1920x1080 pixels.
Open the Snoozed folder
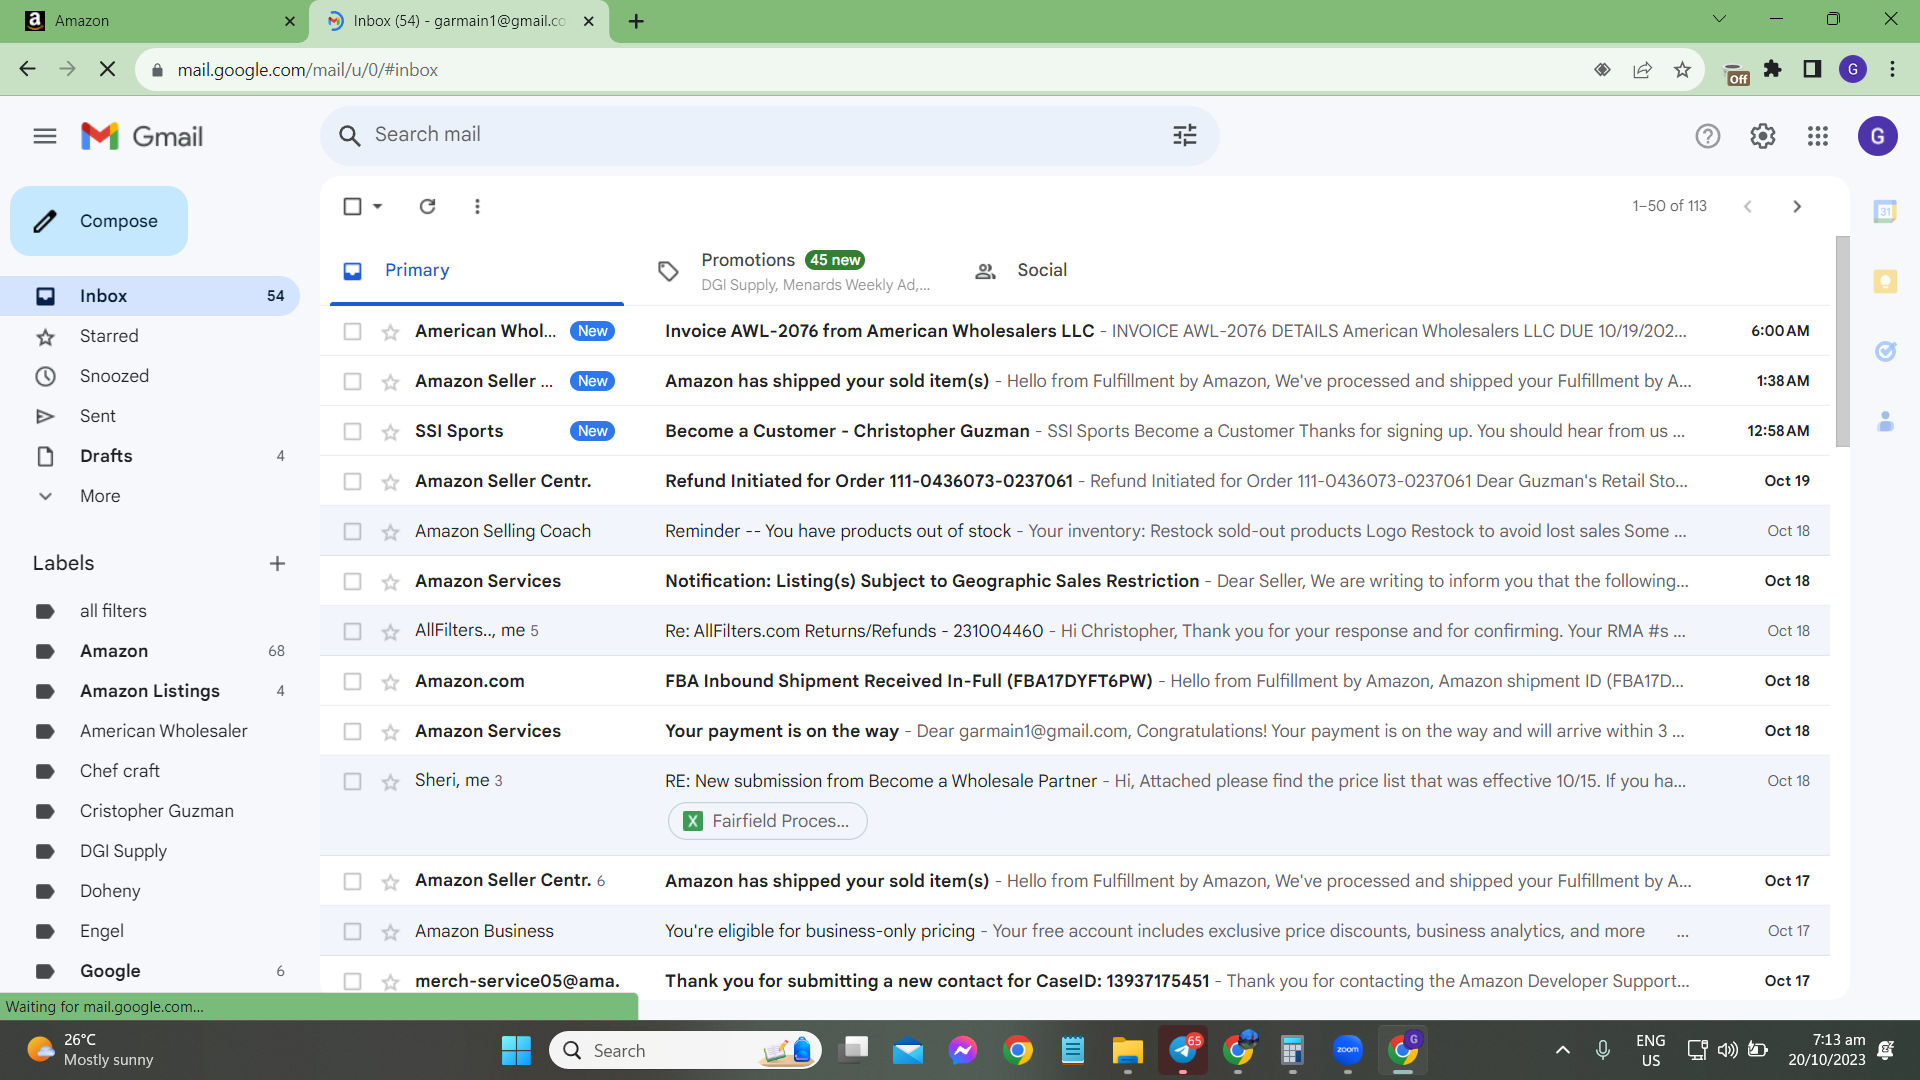114,376
